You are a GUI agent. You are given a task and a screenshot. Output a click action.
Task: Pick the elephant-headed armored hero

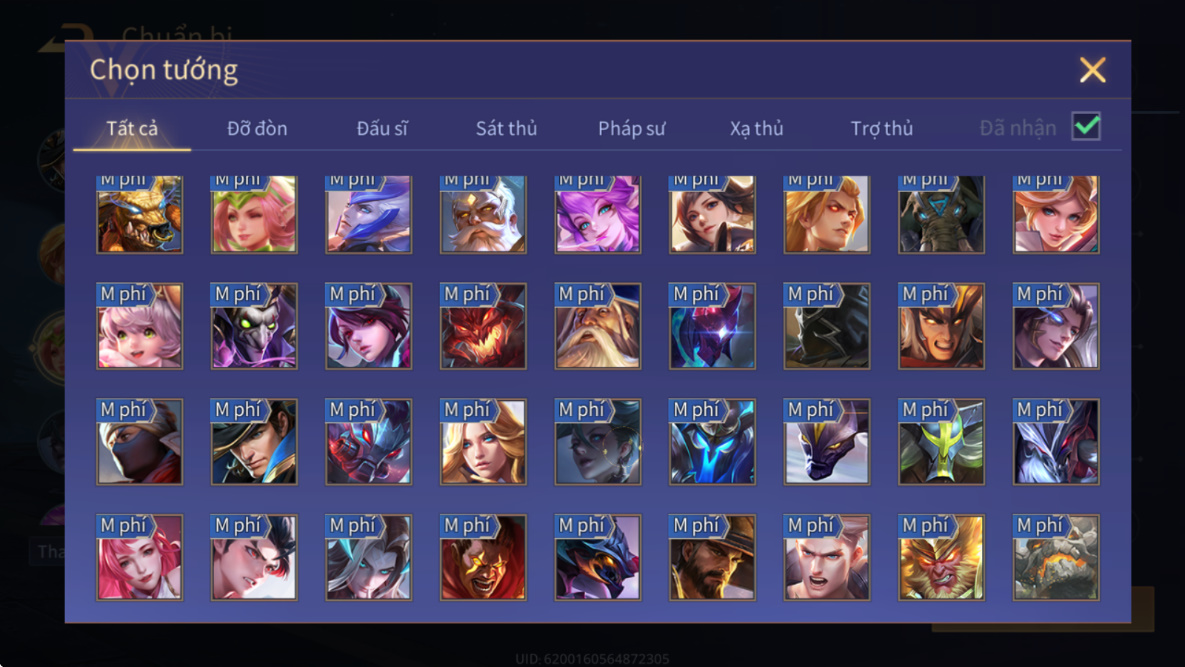942,215
